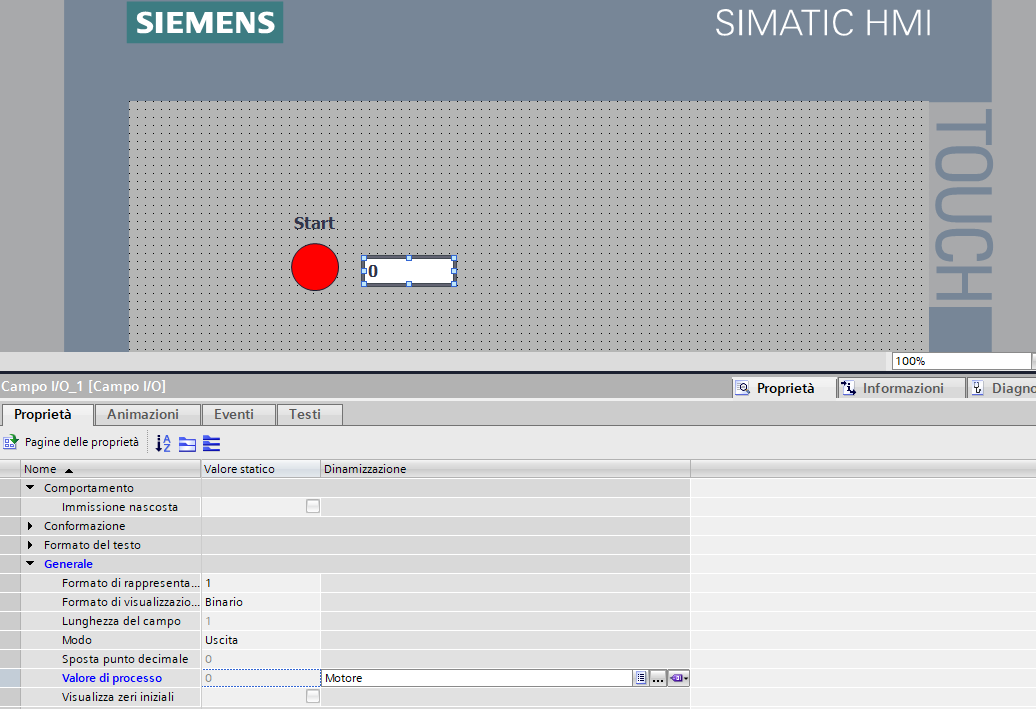Screen dimensions: 1036x709
Task: Open the Diagnostica inspector tab
Action: click(1002, 388)
